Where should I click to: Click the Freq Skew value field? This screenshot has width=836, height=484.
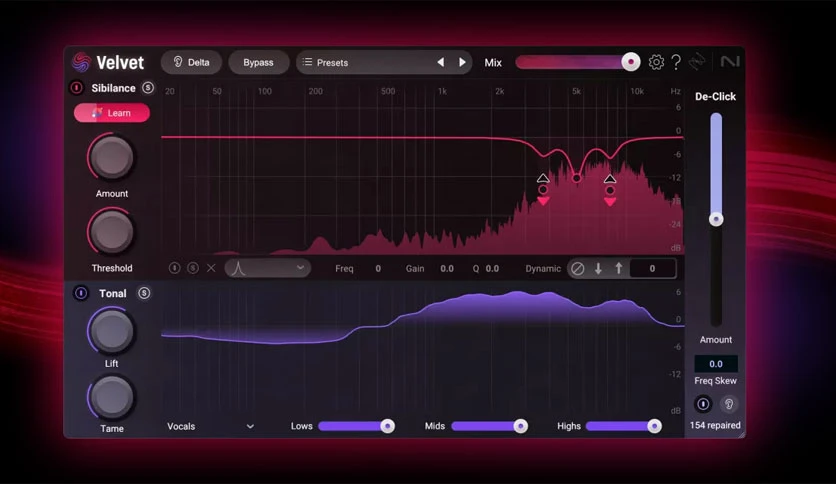pos(716,364)
